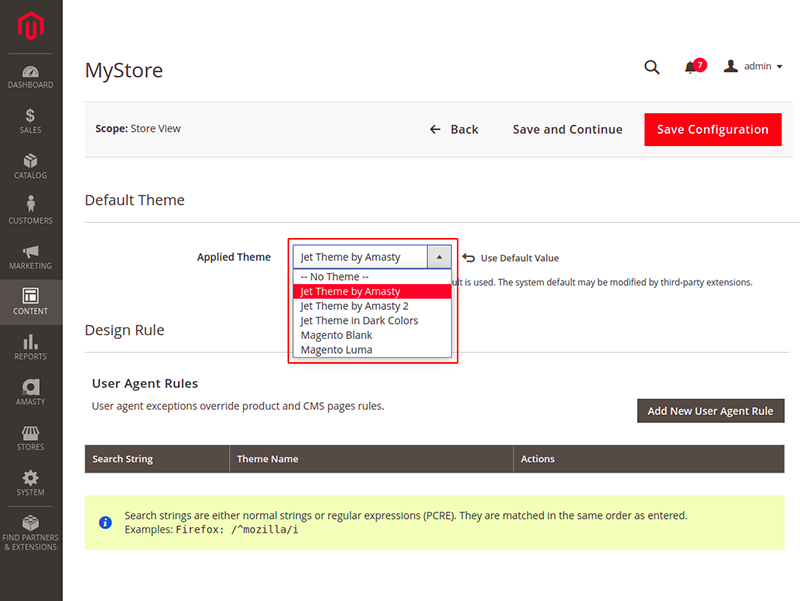
Task: Open the Stores sidebar menu
Action: [31, 438]
